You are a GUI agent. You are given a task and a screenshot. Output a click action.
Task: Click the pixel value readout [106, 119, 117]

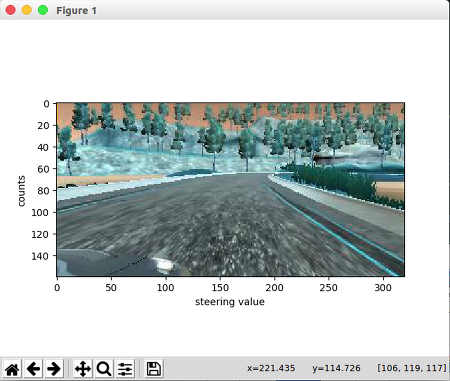pos(412,368)
